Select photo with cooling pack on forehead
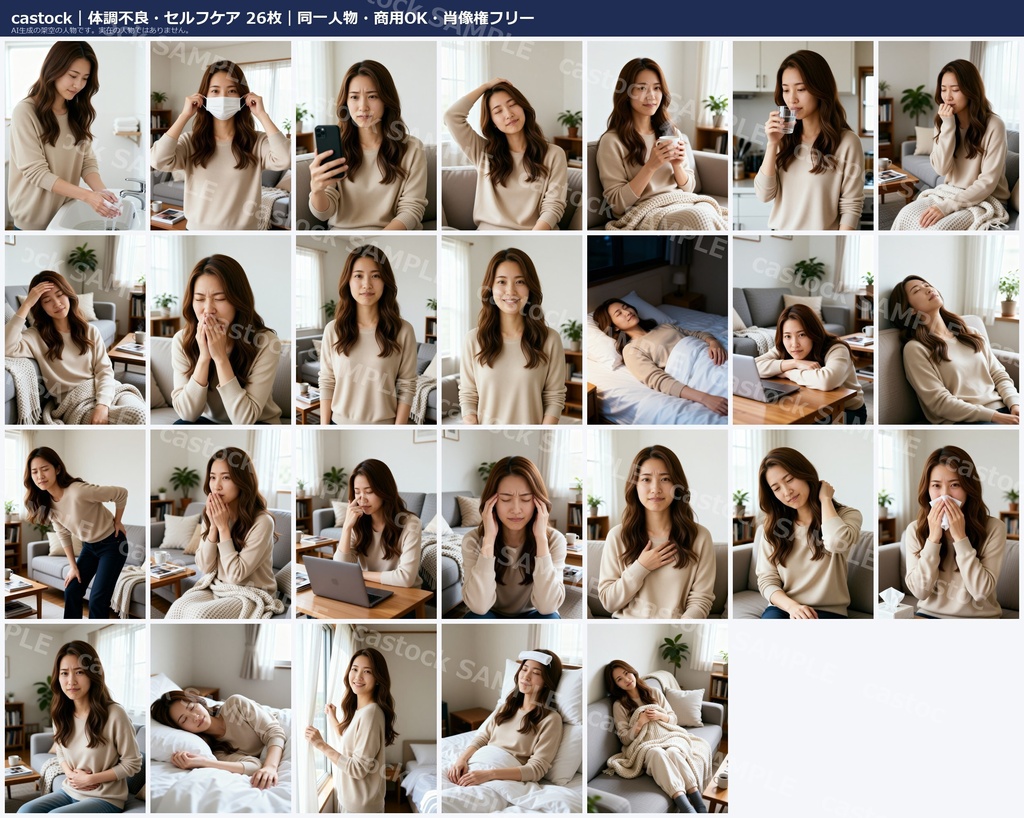The height and width of the screenshot is (818, 1024). point(512,718)
